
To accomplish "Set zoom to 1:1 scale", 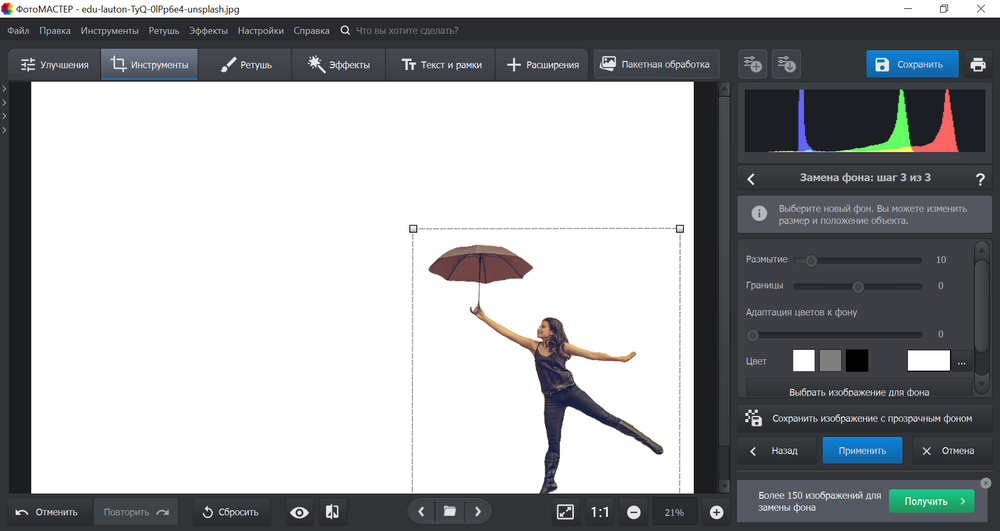I will pyautogui.click(x=600, y=512).
